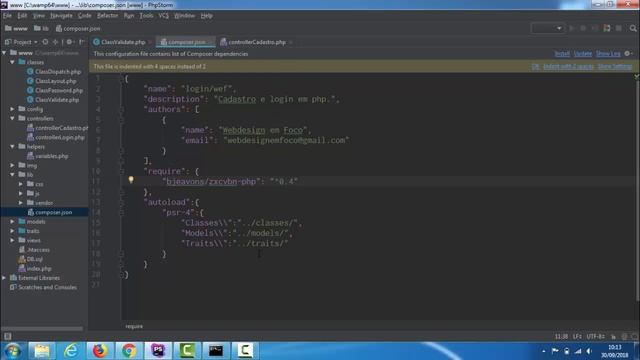Click the greyed-out Debug bug icon
Image resolution: width=640 pixels, height=360 pixels.
pos(583,28)
